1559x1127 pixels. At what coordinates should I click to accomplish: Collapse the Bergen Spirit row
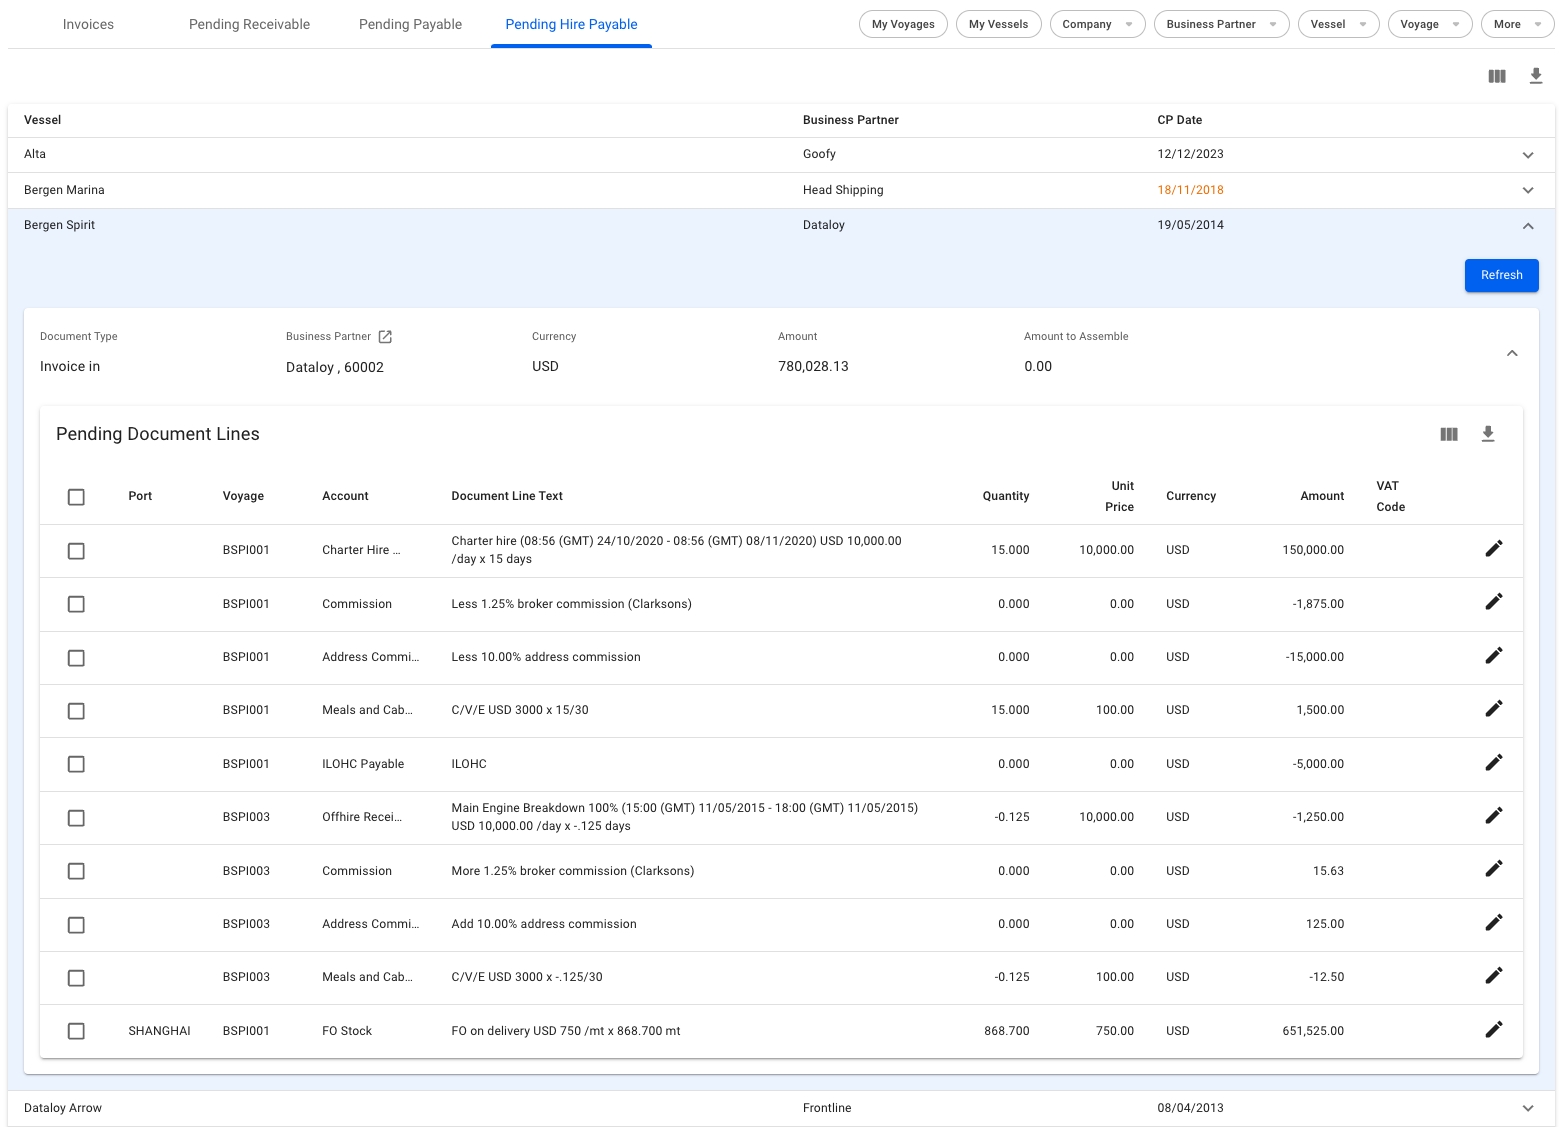1527,226
